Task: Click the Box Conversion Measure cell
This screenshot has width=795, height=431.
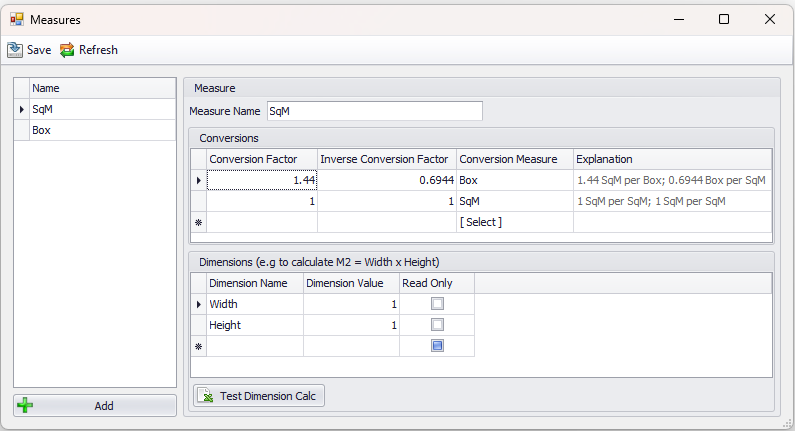Action: pos(515,180)
